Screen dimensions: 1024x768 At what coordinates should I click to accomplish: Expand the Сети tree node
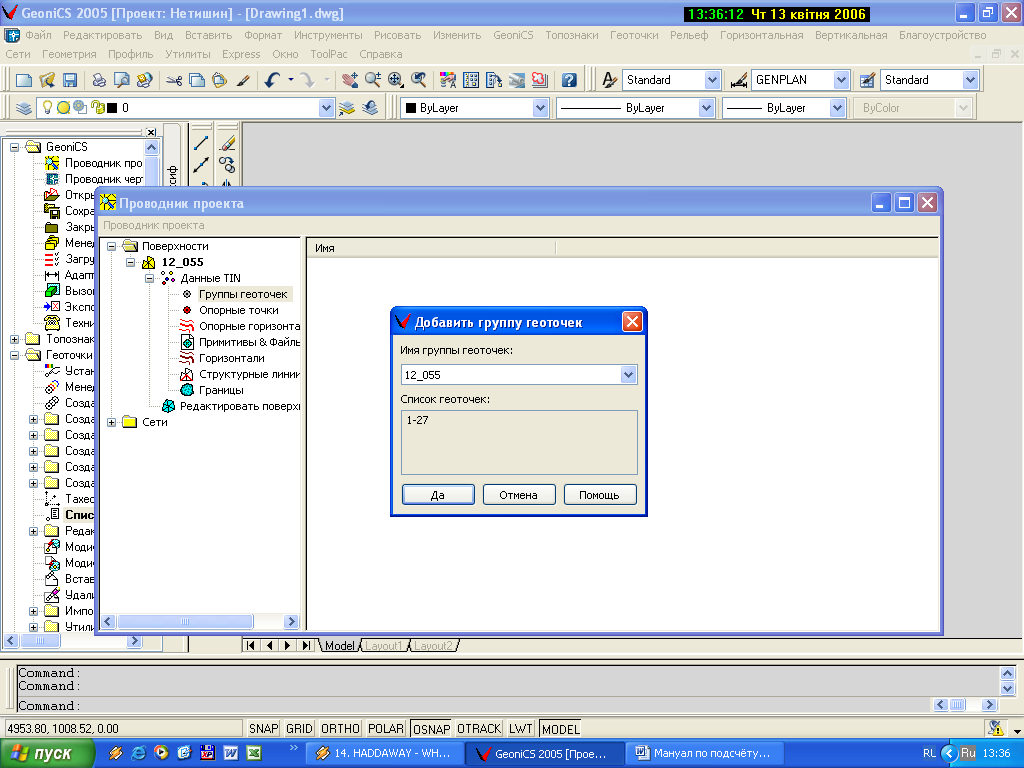pos(112,423)
